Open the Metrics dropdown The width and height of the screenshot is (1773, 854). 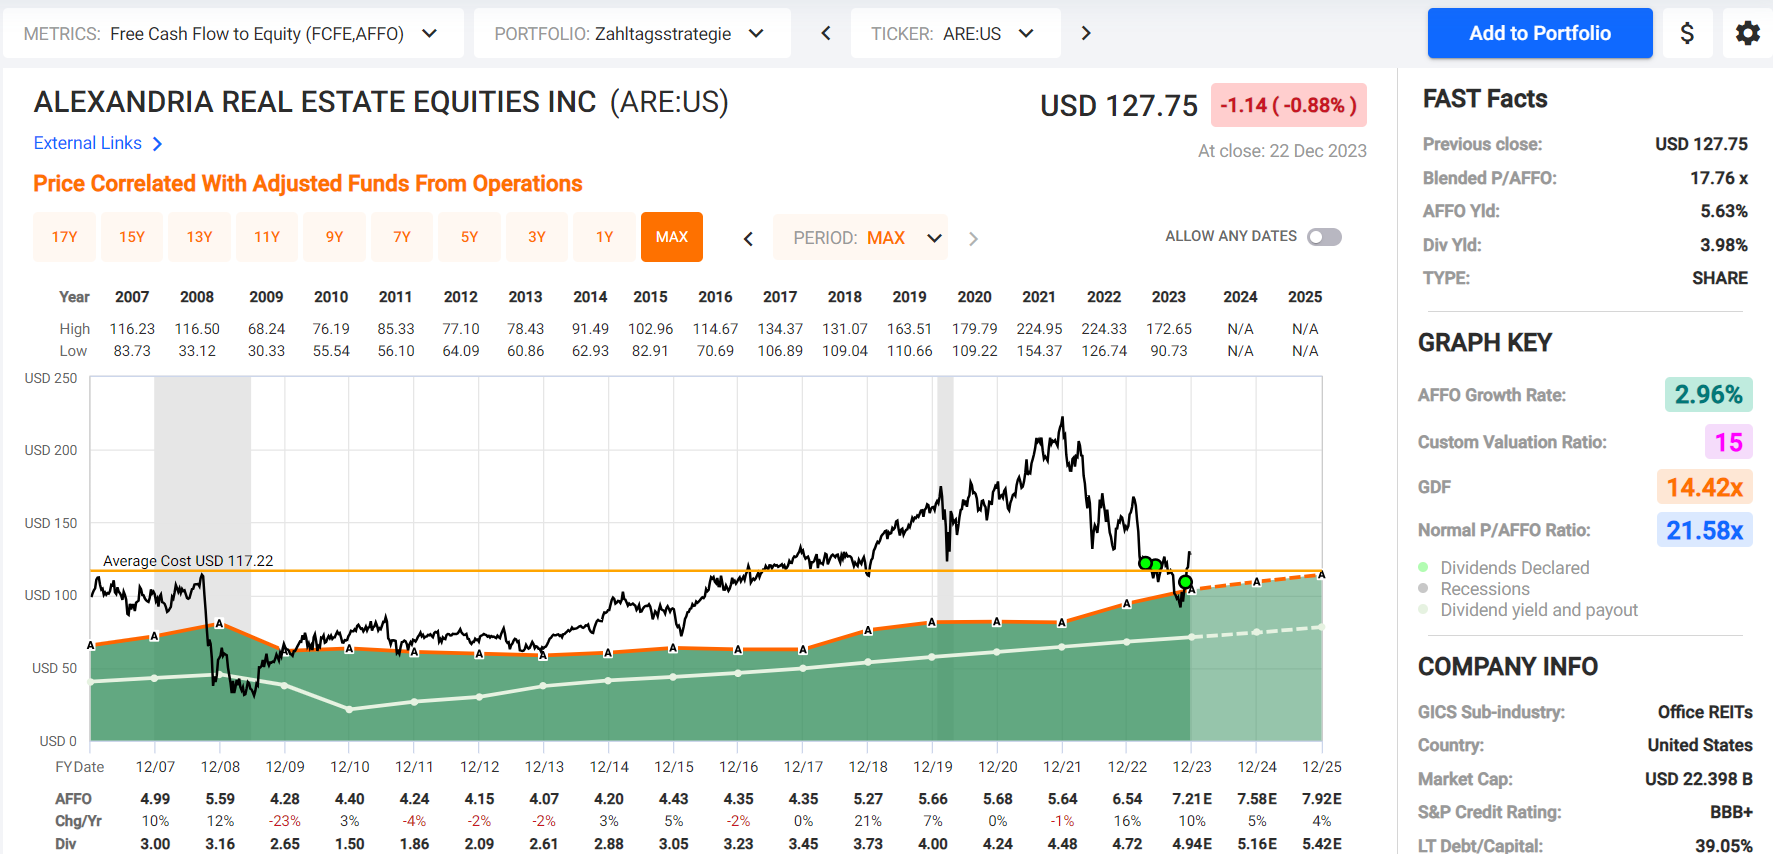(x=234, y=33)
